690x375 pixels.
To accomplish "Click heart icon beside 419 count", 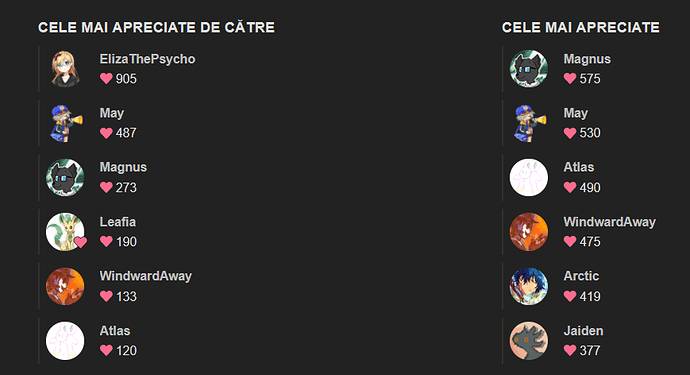I will click(570, 296).
